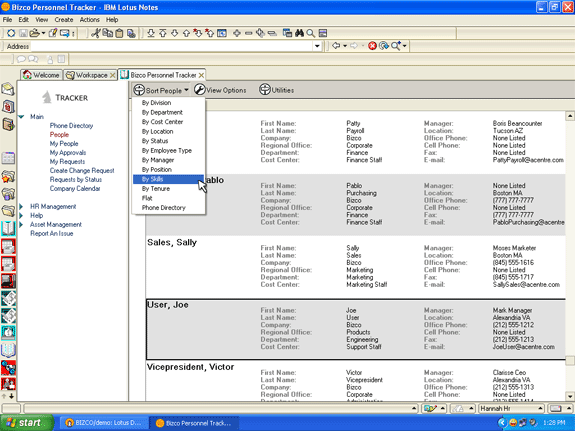Close the Bizco Personnel Tracker tab

click(x=201, y=75)
